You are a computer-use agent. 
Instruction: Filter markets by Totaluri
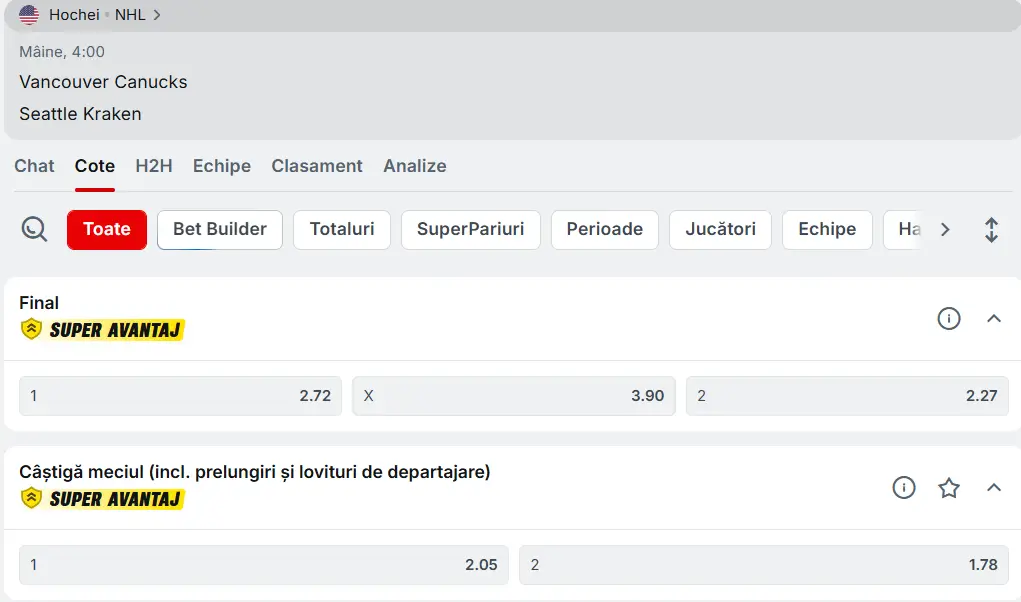pos(342,229)
